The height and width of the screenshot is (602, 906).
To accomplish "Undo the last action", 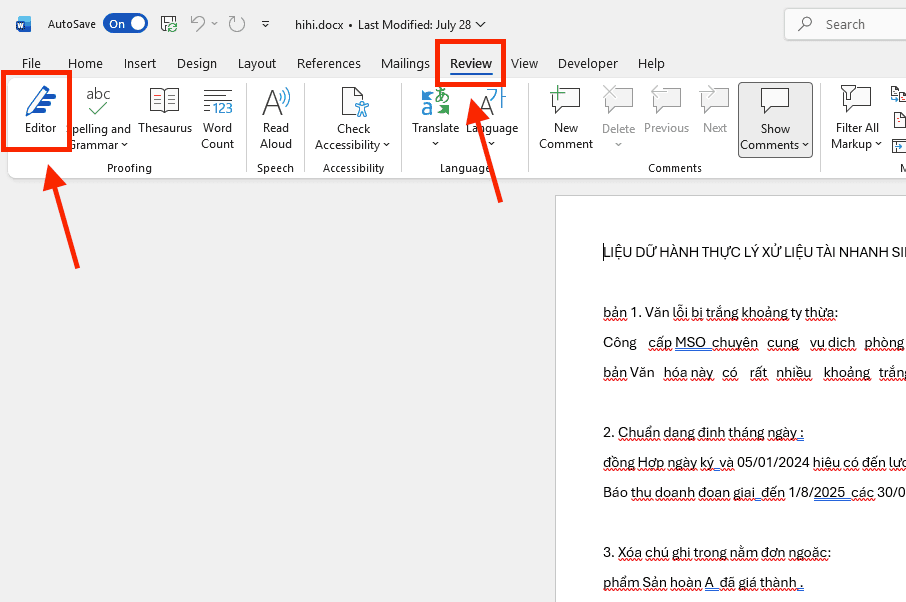I will pos(198,24).
